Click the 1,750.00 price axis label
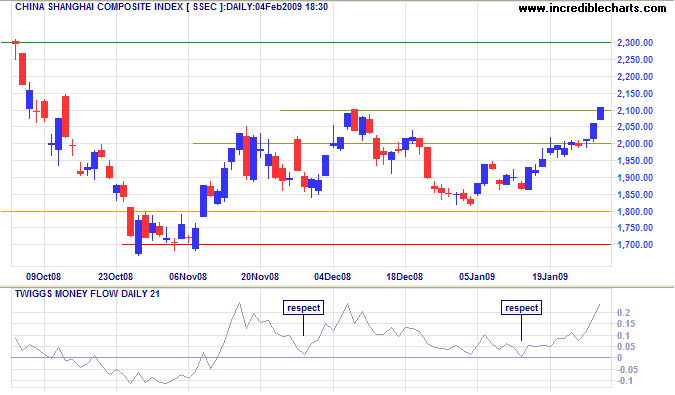 coord(635,228)
